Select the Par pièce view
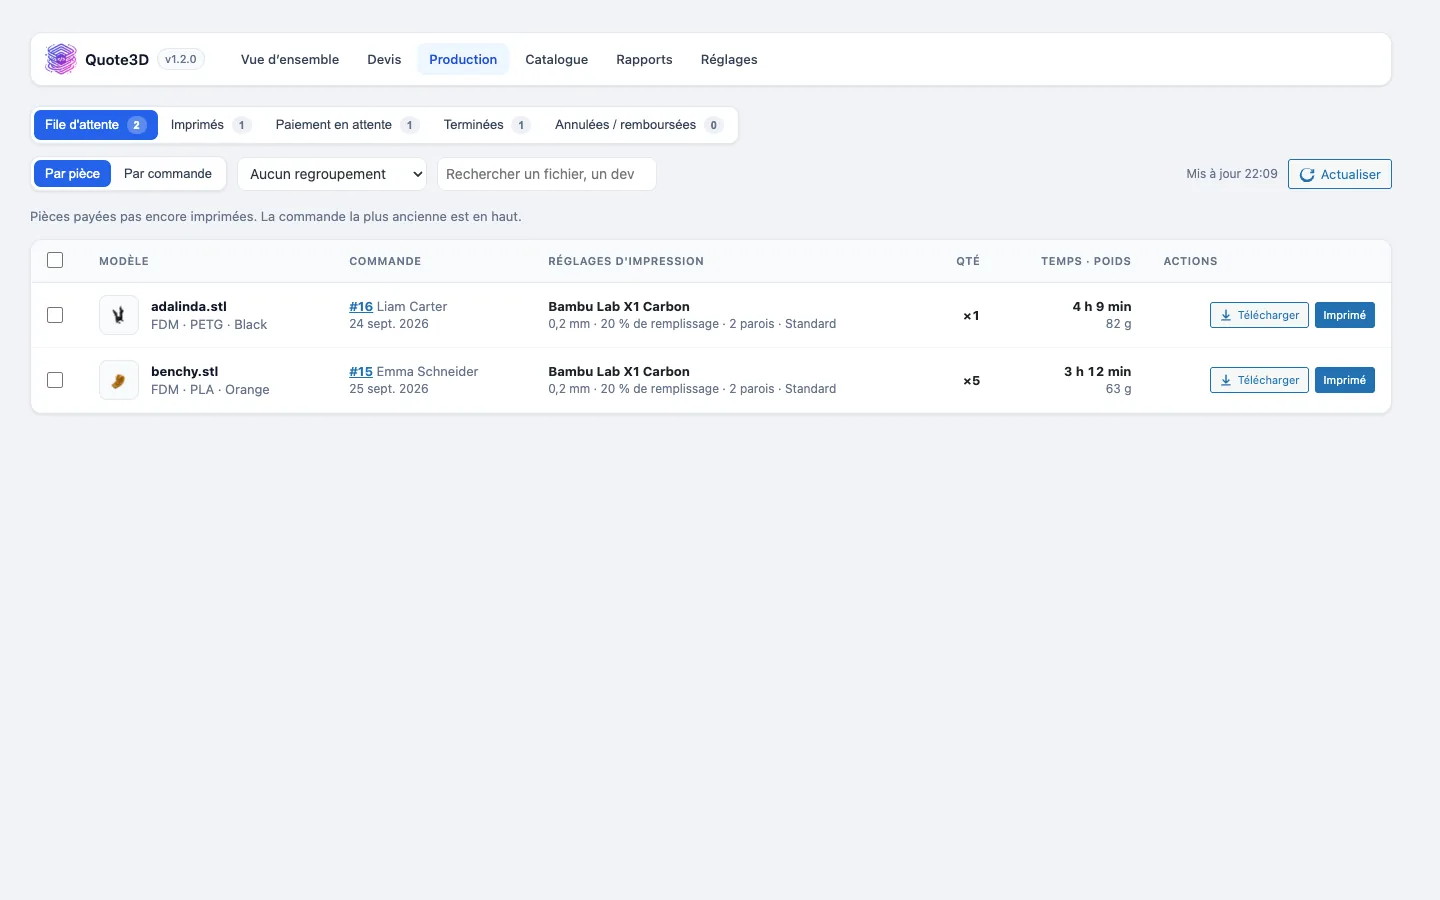 [x=72, y=173]
